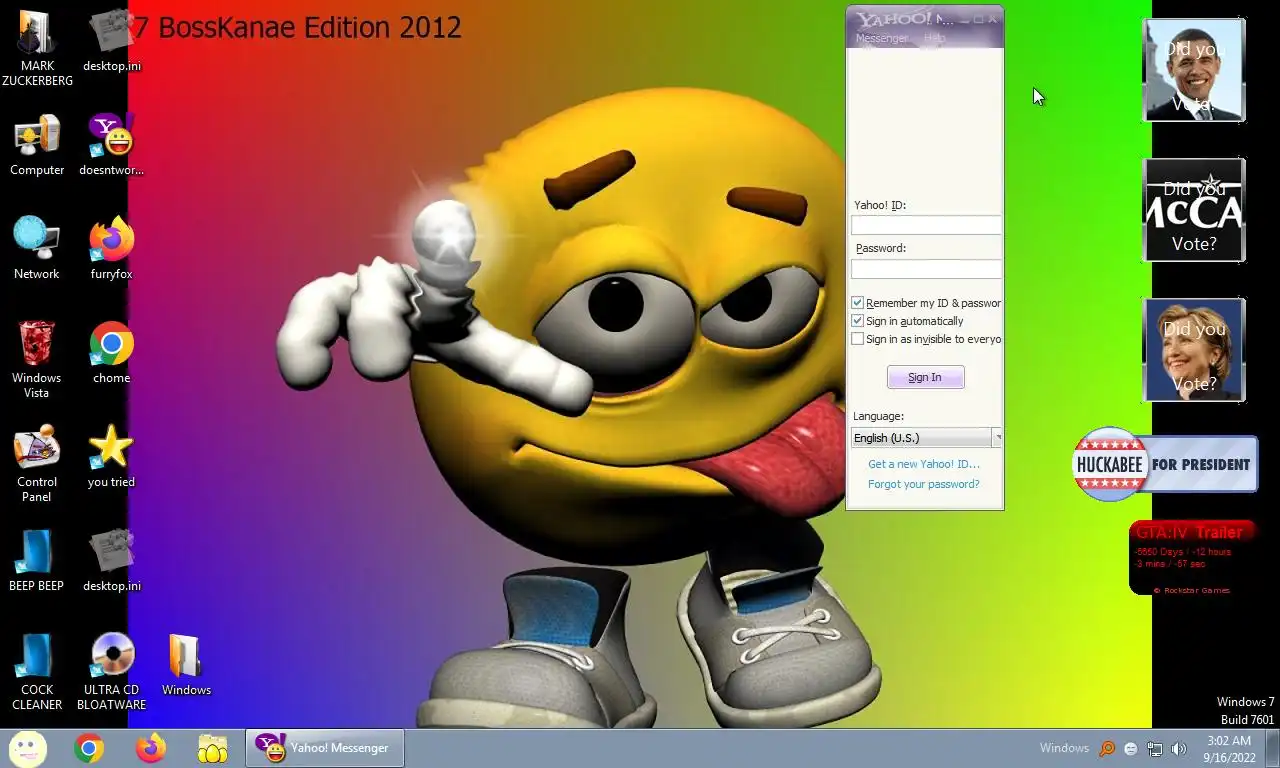
Task: Click the Obama Did you Vote gadget
Action: point(1194,70)
